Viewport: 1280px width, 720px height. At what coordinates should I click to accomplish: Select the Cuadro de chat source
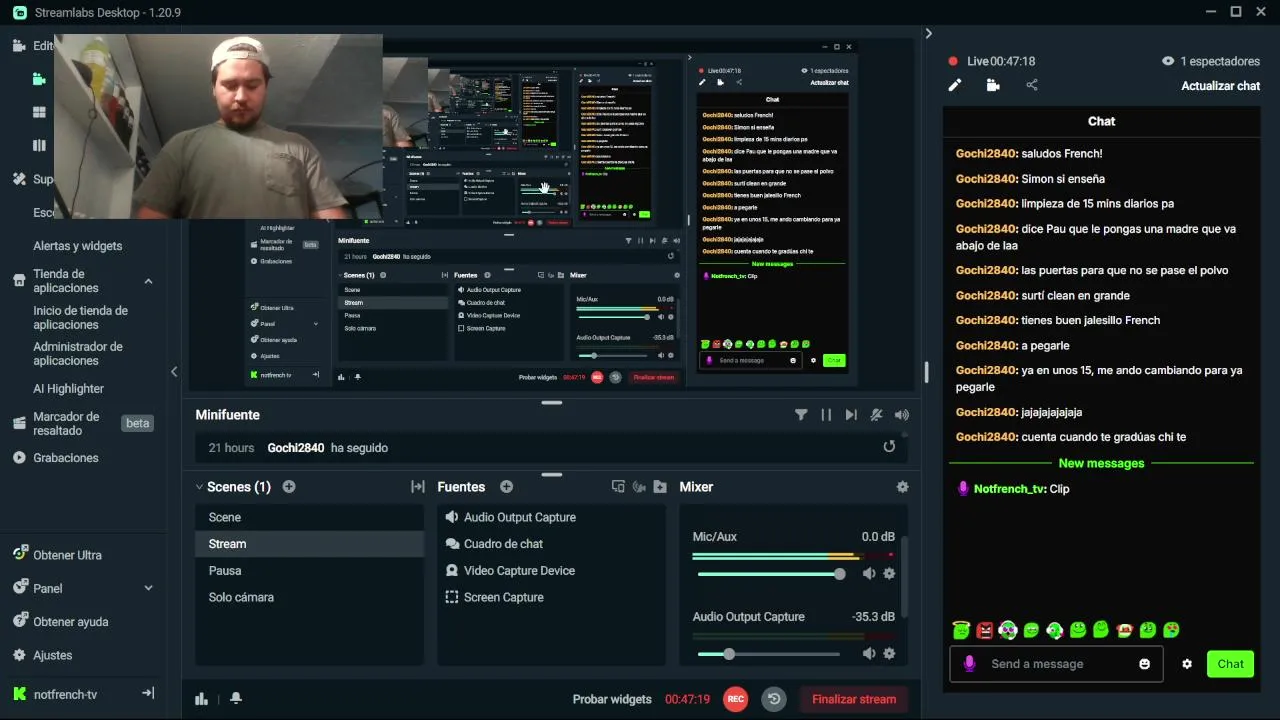(551, 544)
